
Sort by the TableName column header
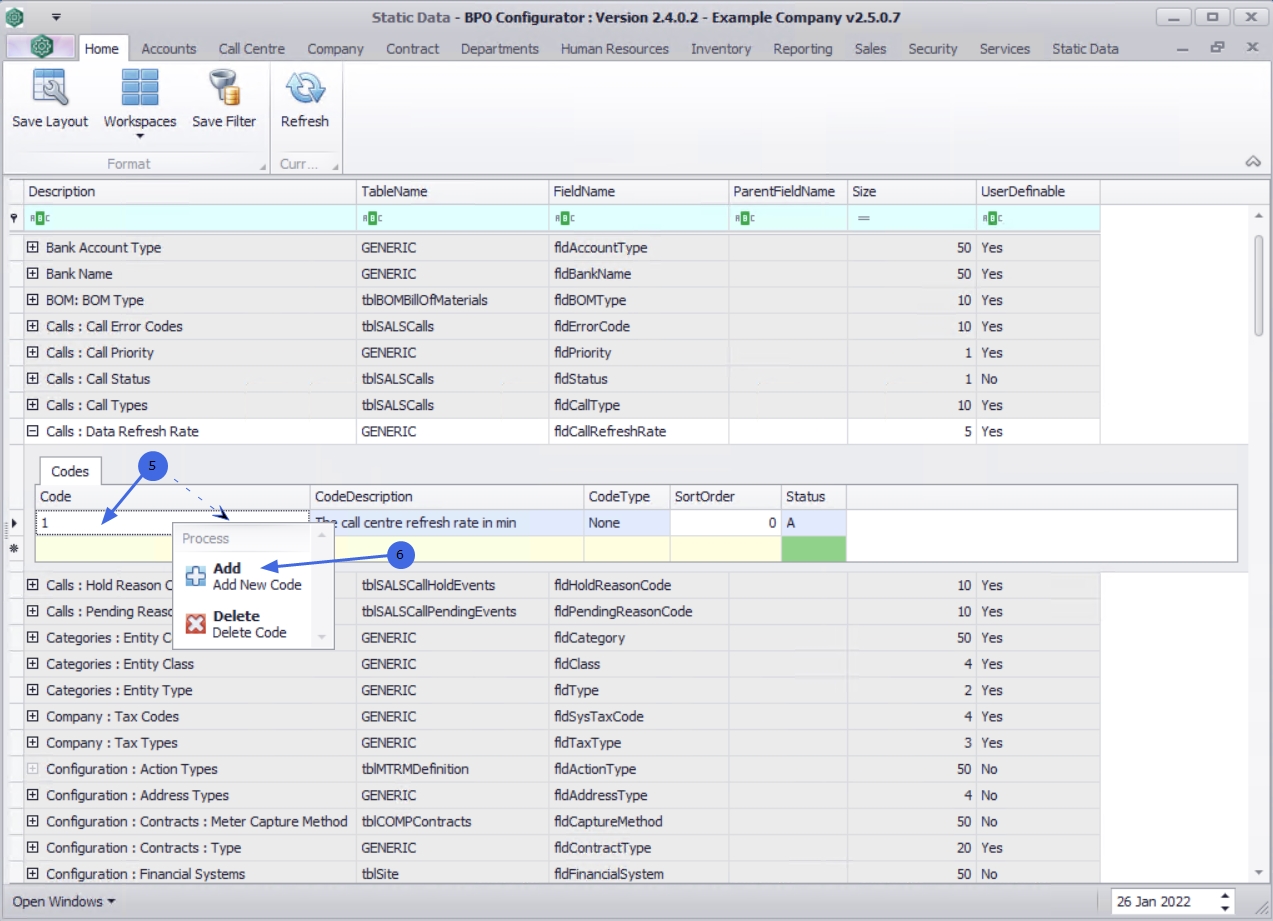click(452, 191)
